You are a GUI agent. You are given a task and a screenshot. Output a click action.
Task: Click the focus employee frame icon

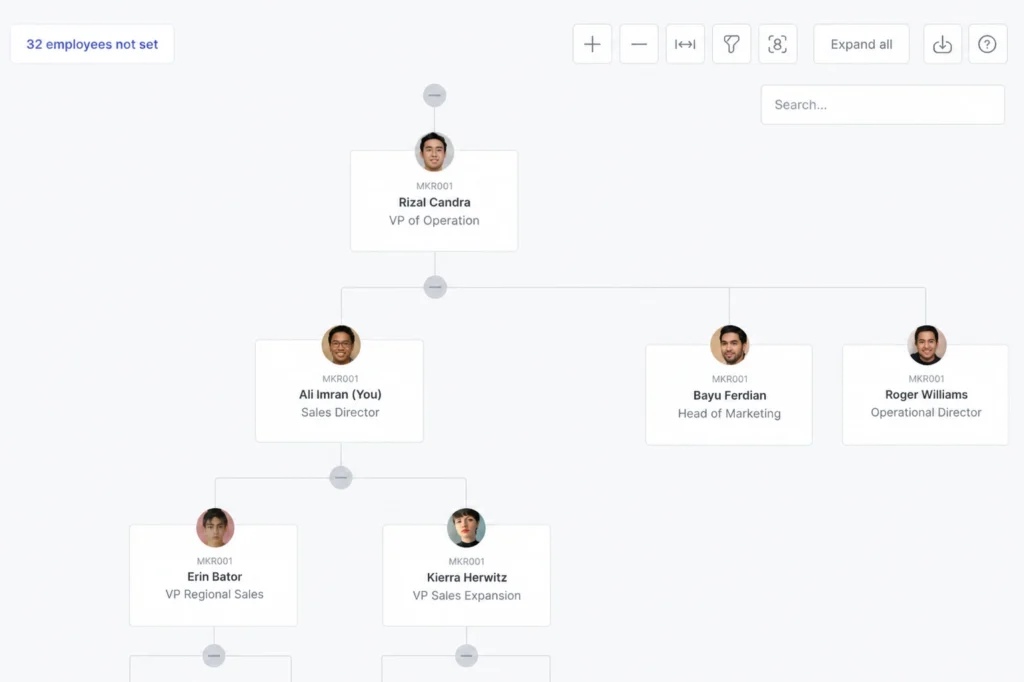click(777, 44)
